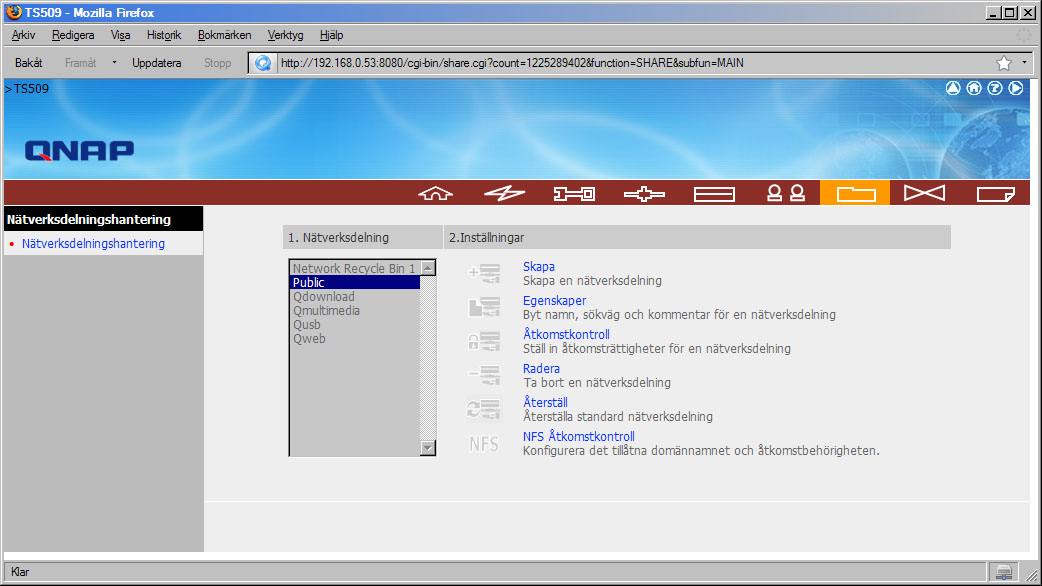Open the bow-tie shaped icon in navigation bar
Image resolution: width=1042 pixels, height=586 pixels.
pos(924,194)
